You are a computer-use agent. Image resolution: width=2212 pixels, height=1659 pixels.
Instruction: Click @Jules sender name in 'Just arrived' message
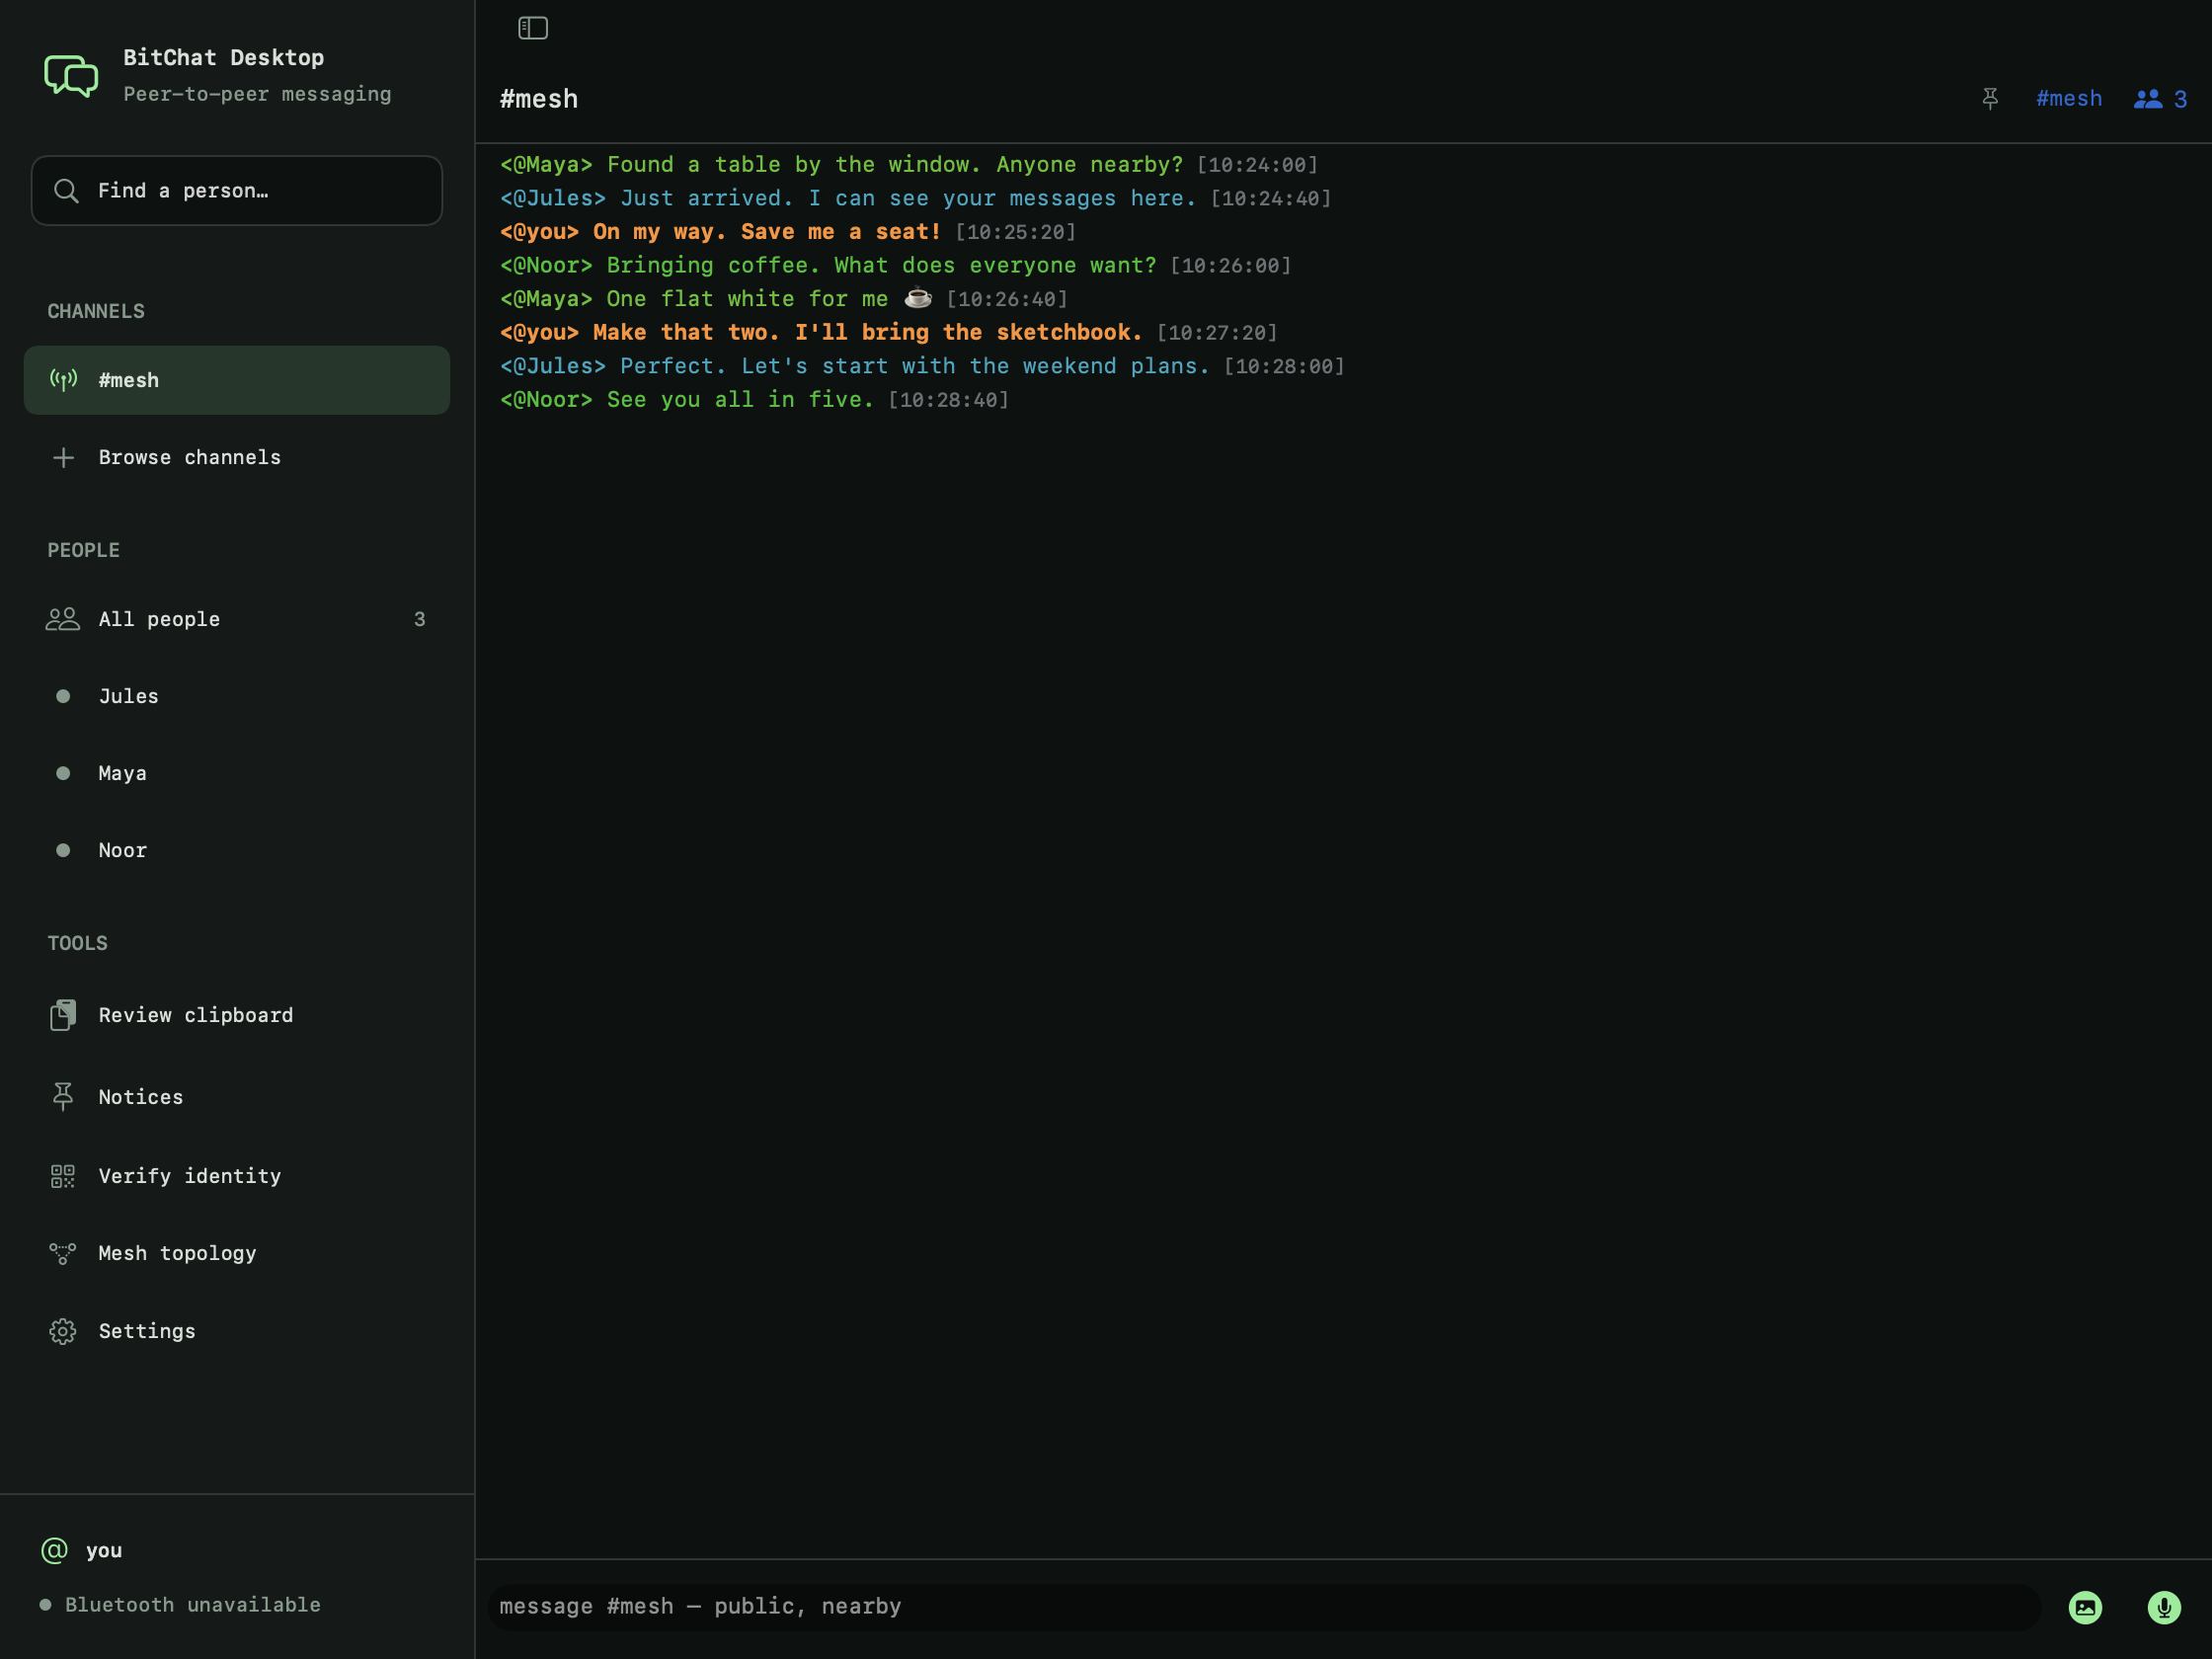[x=553, y=198]
